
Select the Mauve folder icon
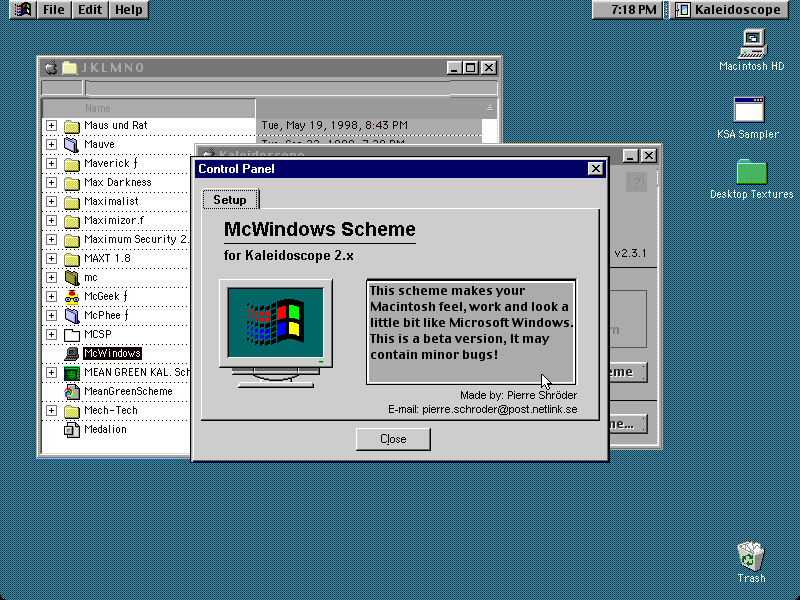point(72,144)
